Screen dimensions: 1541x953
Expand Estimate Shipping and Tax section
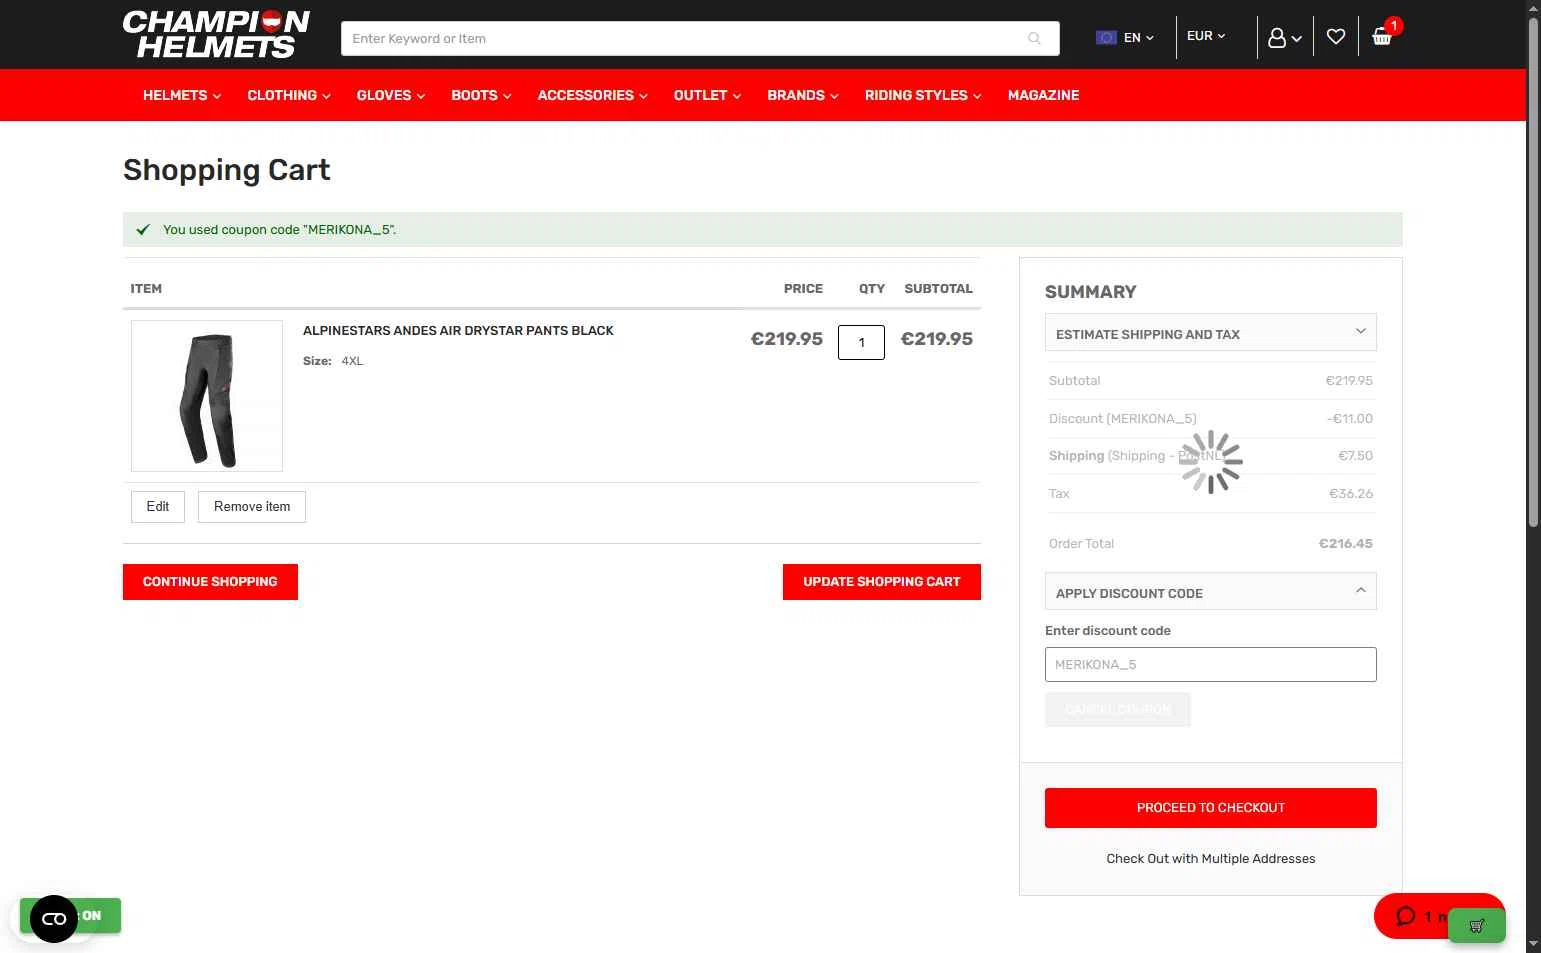pos(1211,333)
